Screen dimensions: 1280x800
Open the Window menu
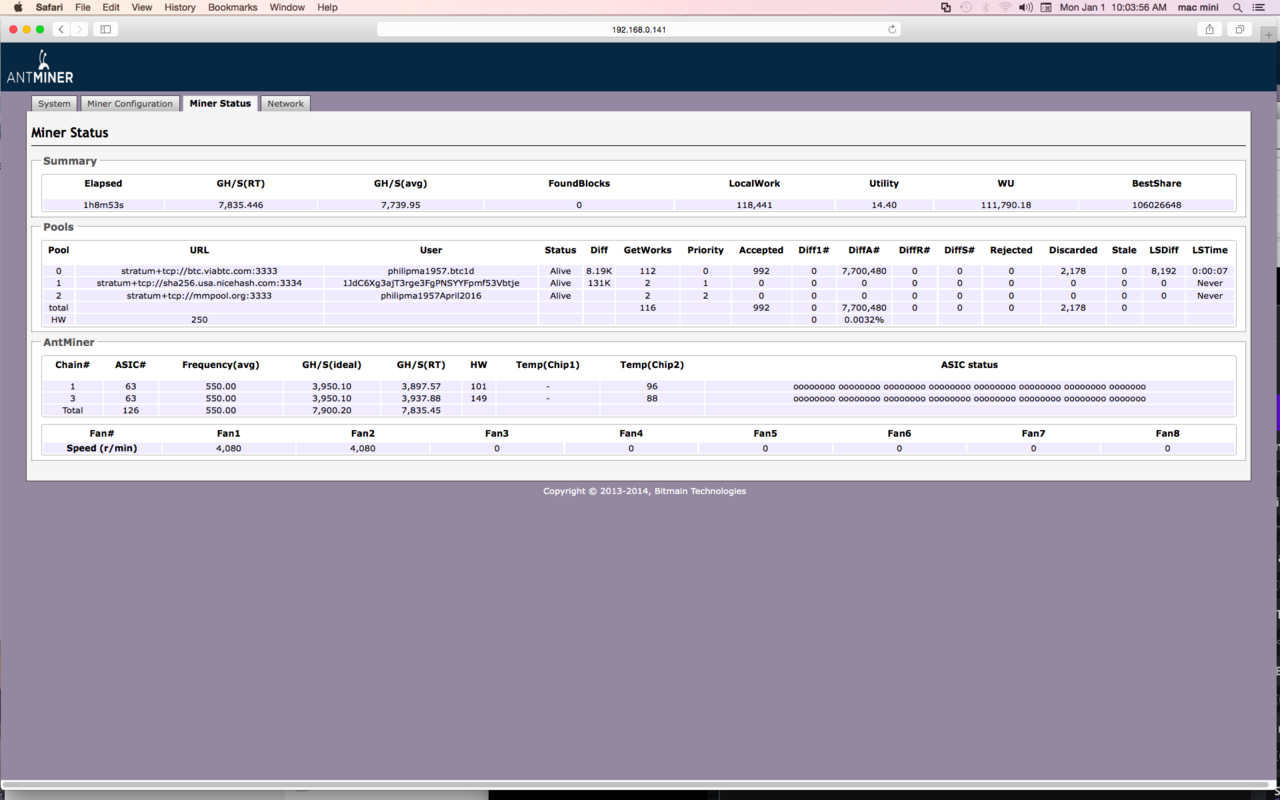coord(287,7)
